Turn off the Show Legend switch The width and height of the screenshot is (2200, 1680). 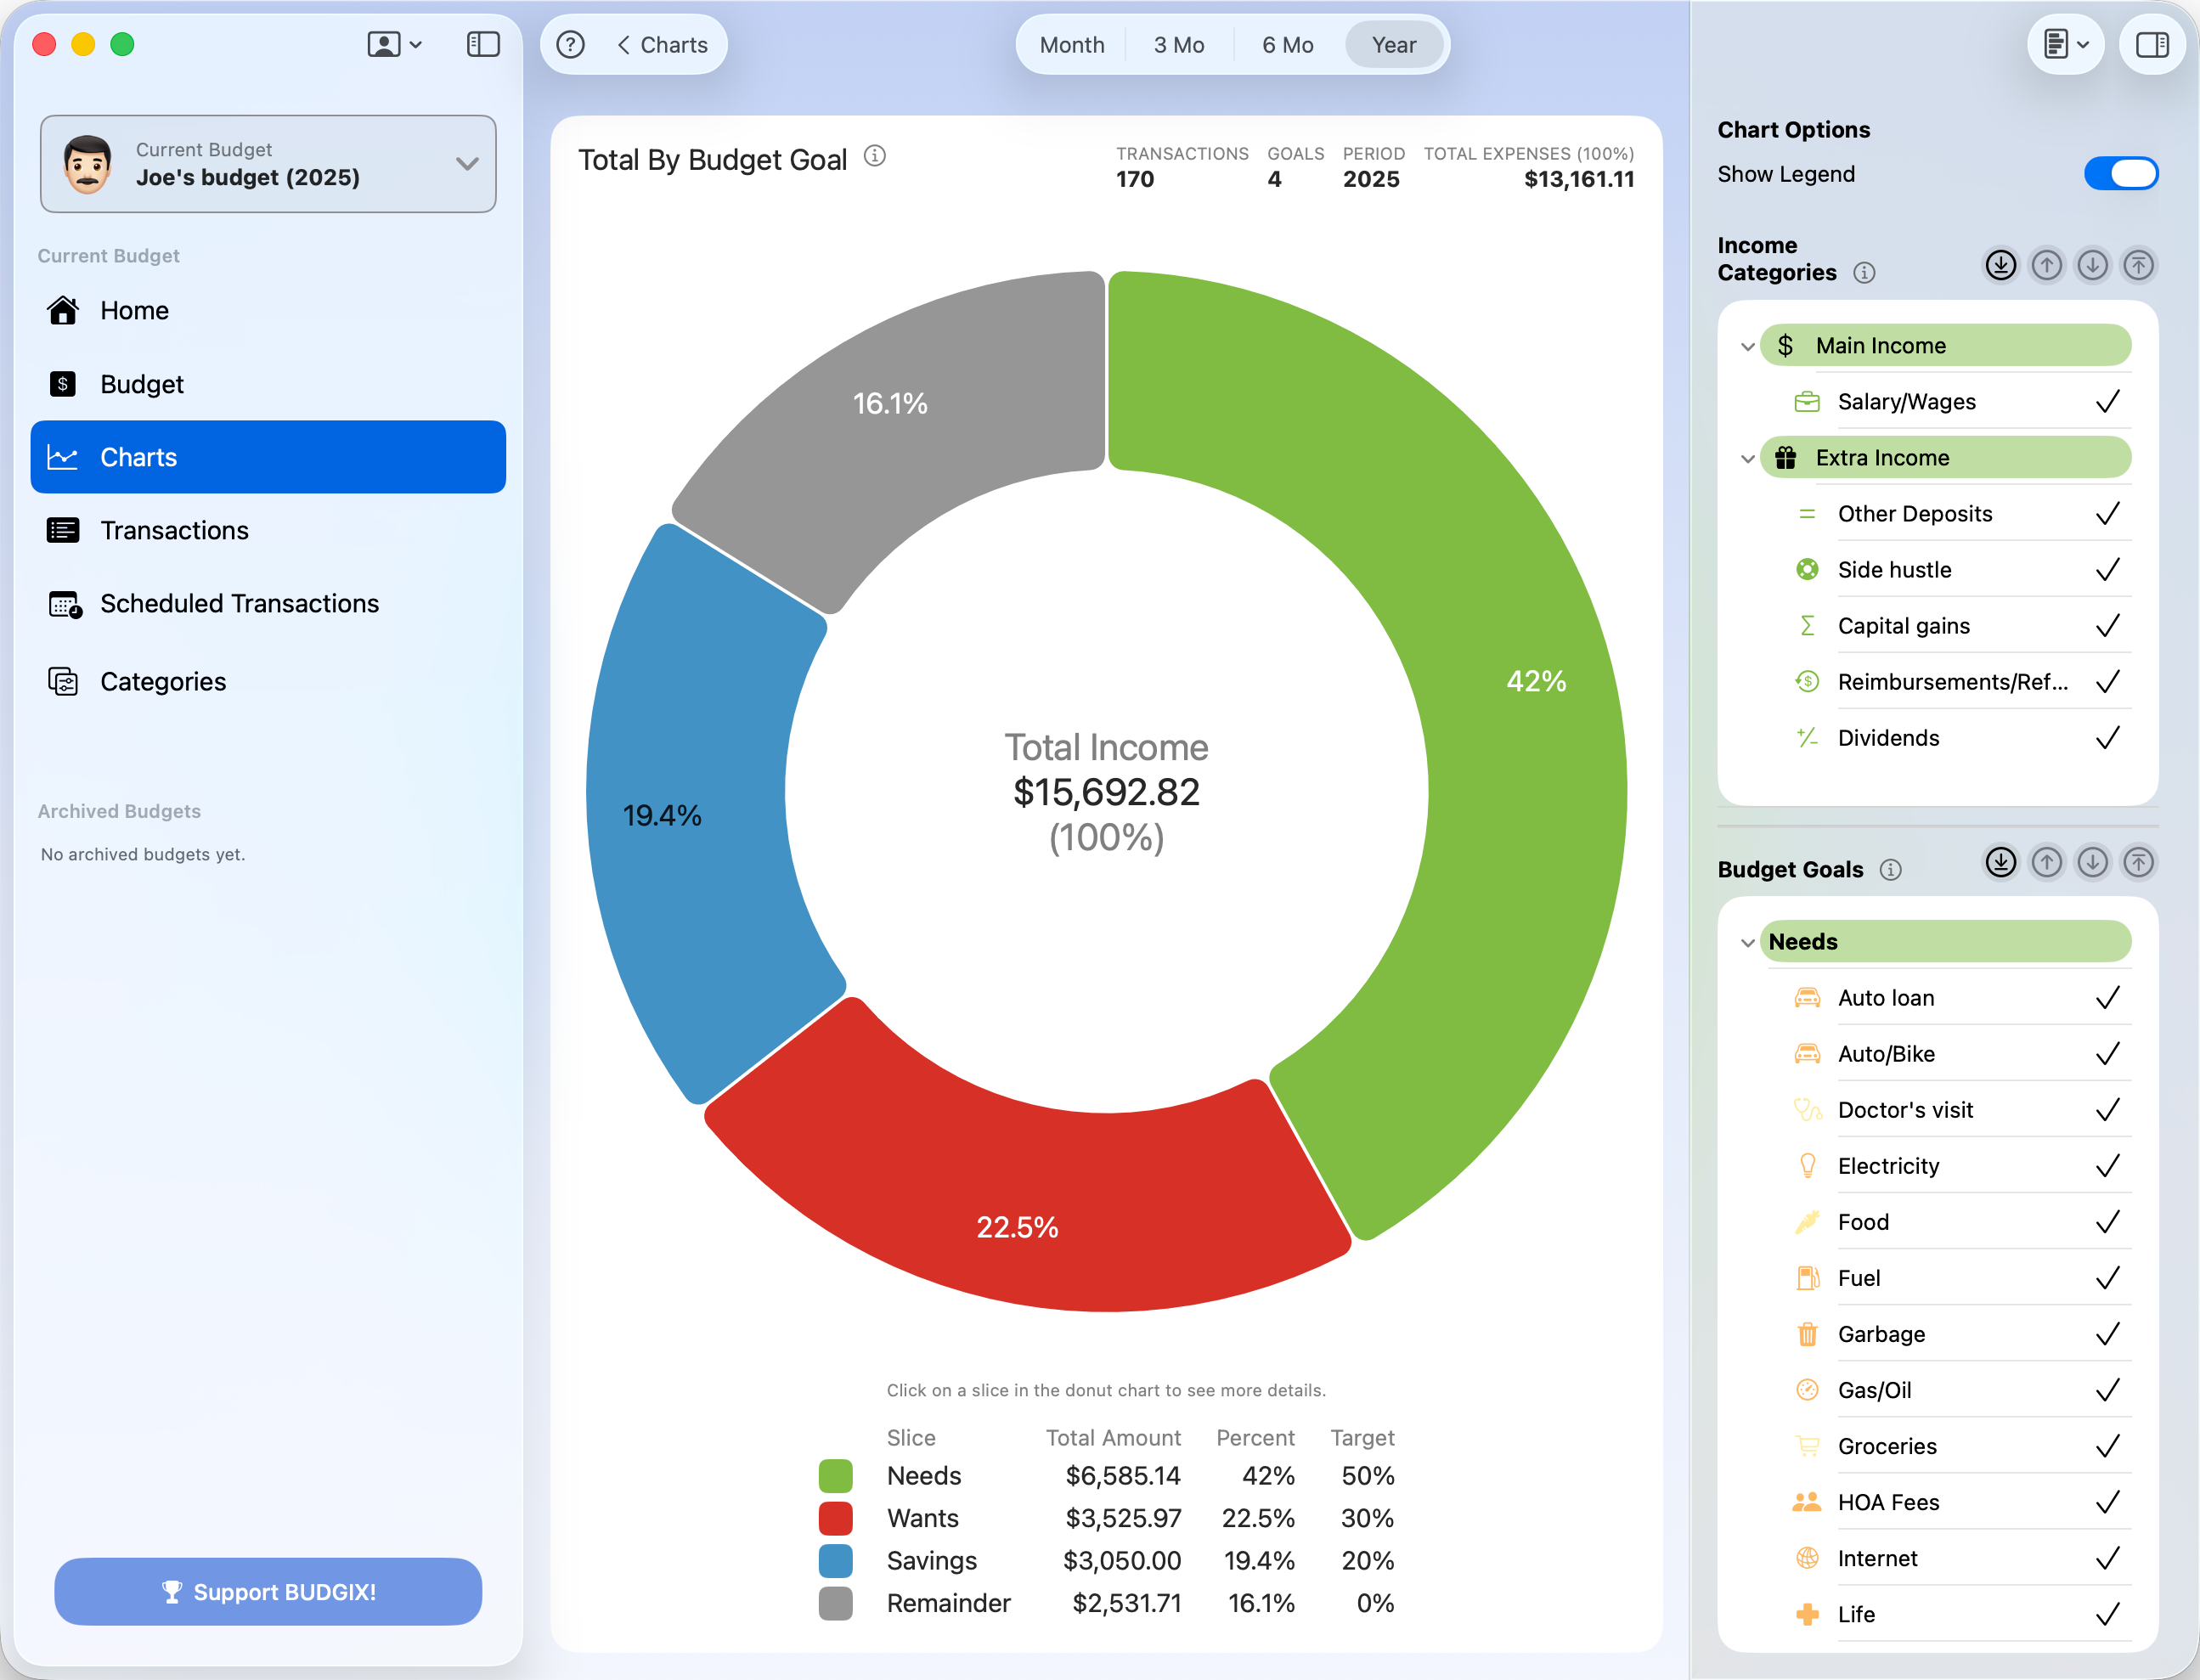pyautogui.click(x=2120, y=174)
